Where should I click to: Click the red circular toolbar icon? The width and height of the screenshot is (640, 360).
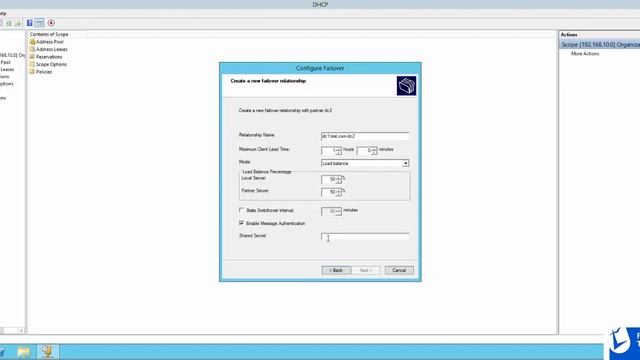pos(51,23)
